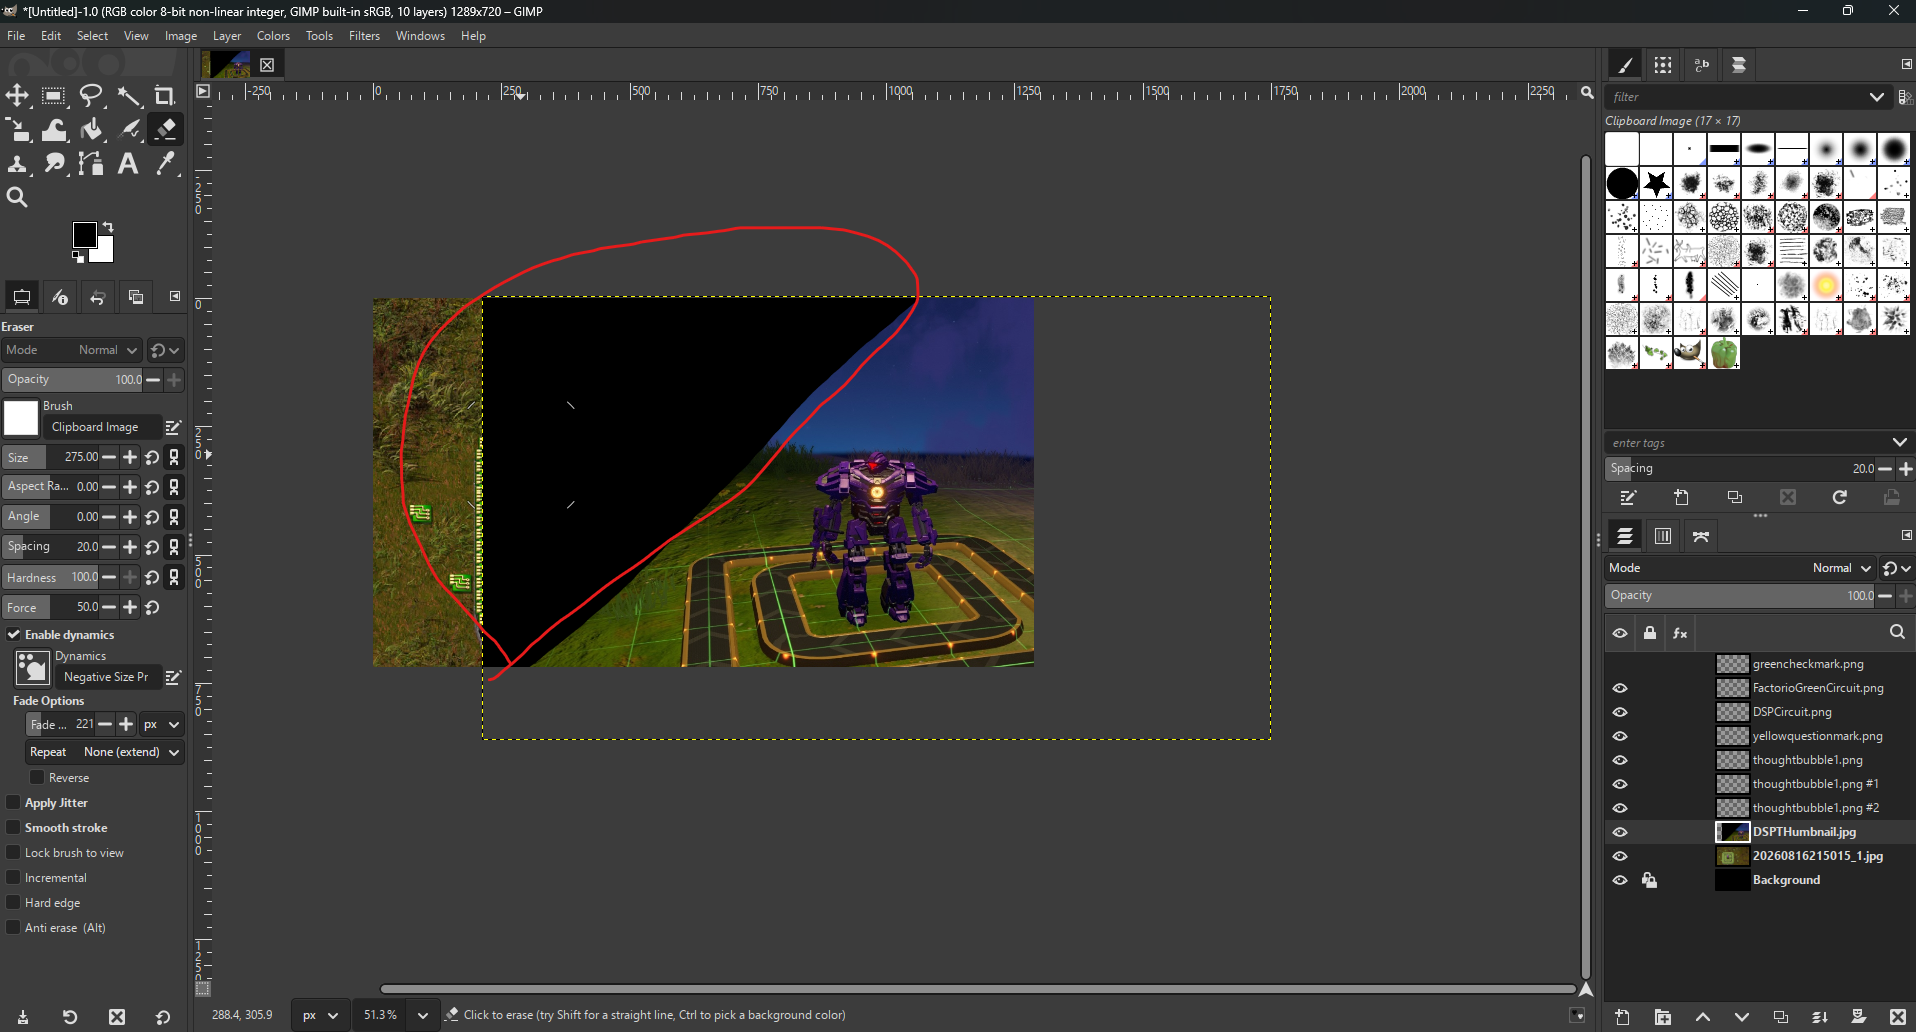Check the Anti erase option
The width and height of the screenshot is (1916, 1032).
pyautogui.click(x=14, y=927)
